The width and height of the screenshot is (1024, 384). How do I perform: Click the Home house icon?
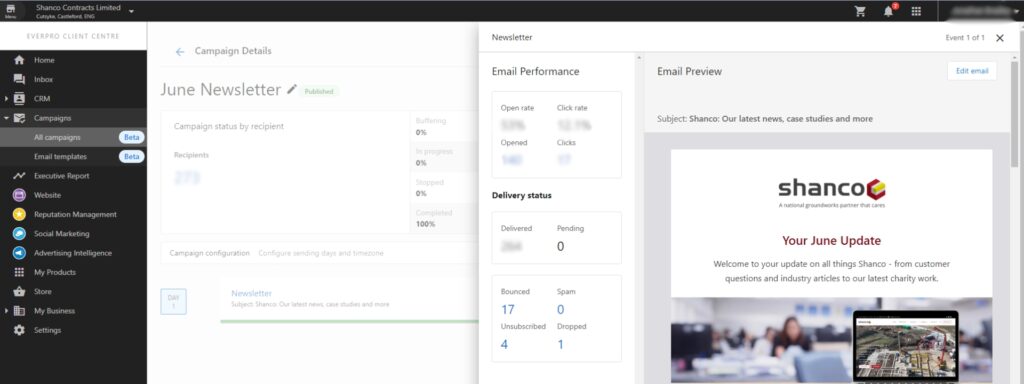coord(19,60)
